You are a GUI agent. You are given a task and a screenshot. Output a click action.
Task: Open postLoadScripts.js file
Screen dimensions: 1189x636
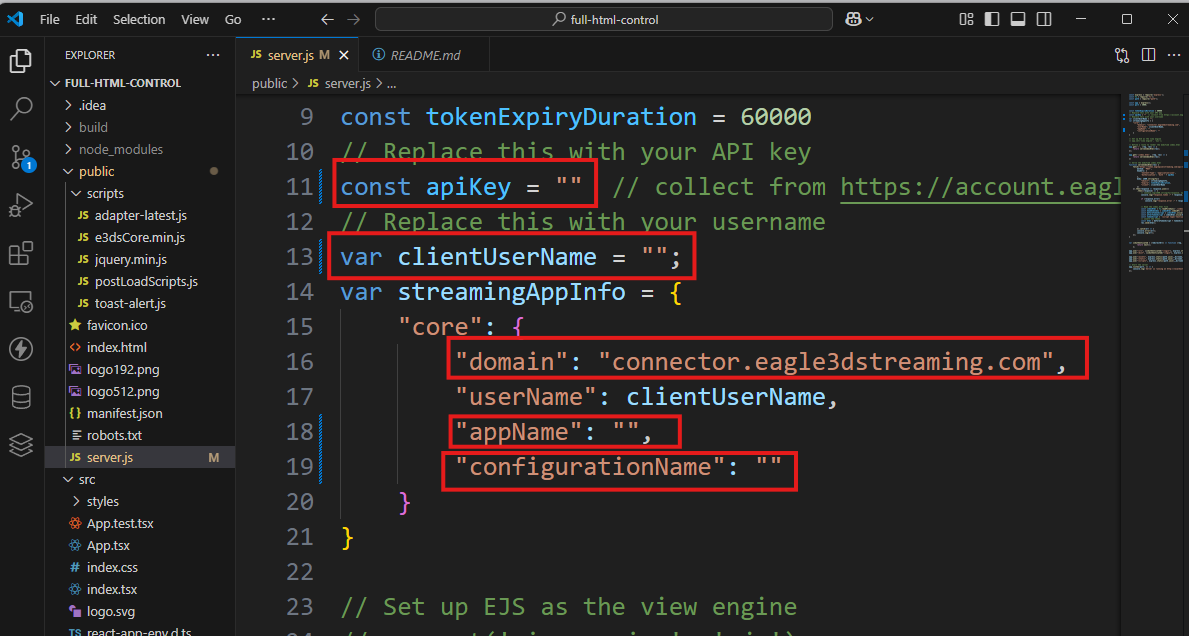[140, 281]
